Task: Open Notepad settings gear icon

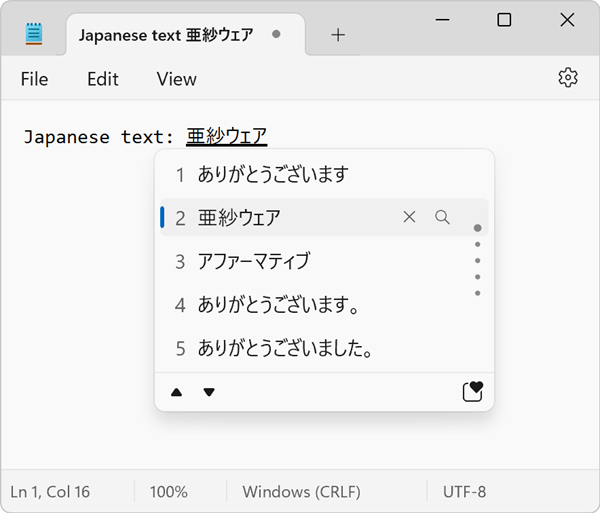Action: pyautogui.click(x=568, y=78)
